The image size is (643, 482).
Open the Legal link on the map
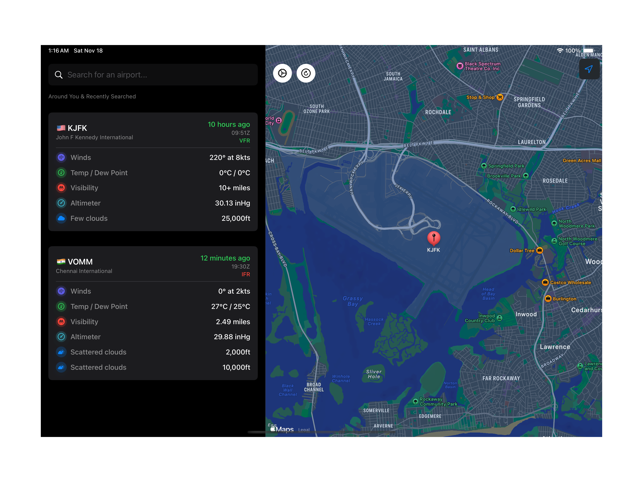304,430
